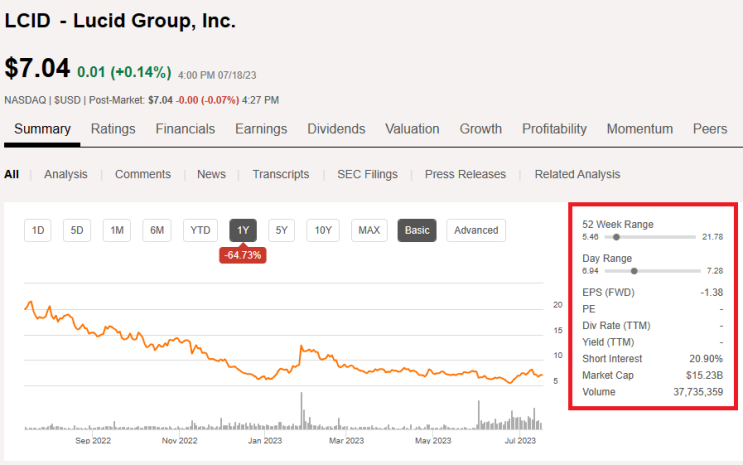Select the 1D chart range button
This screenshot has height=465, width=743.
[x=38, y=230]
